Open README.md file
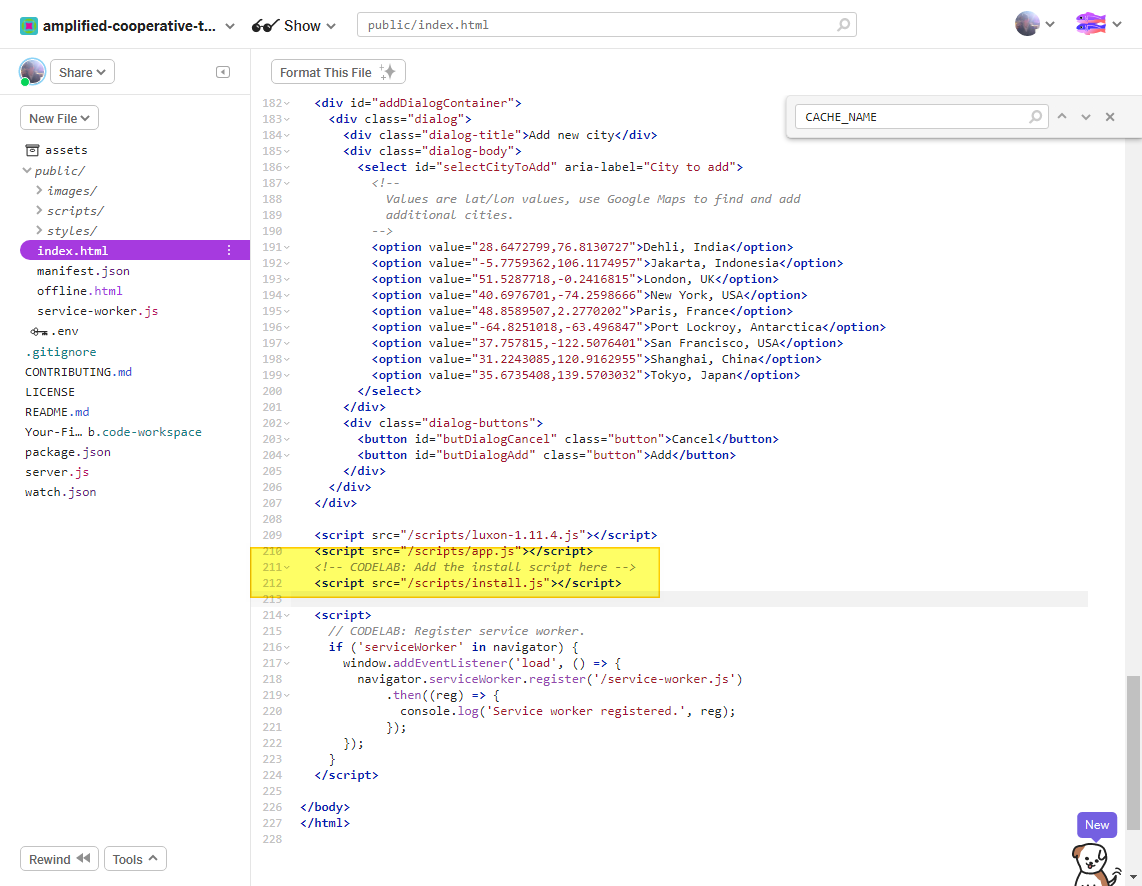1142x886 pixels. (x=57, y=412)
